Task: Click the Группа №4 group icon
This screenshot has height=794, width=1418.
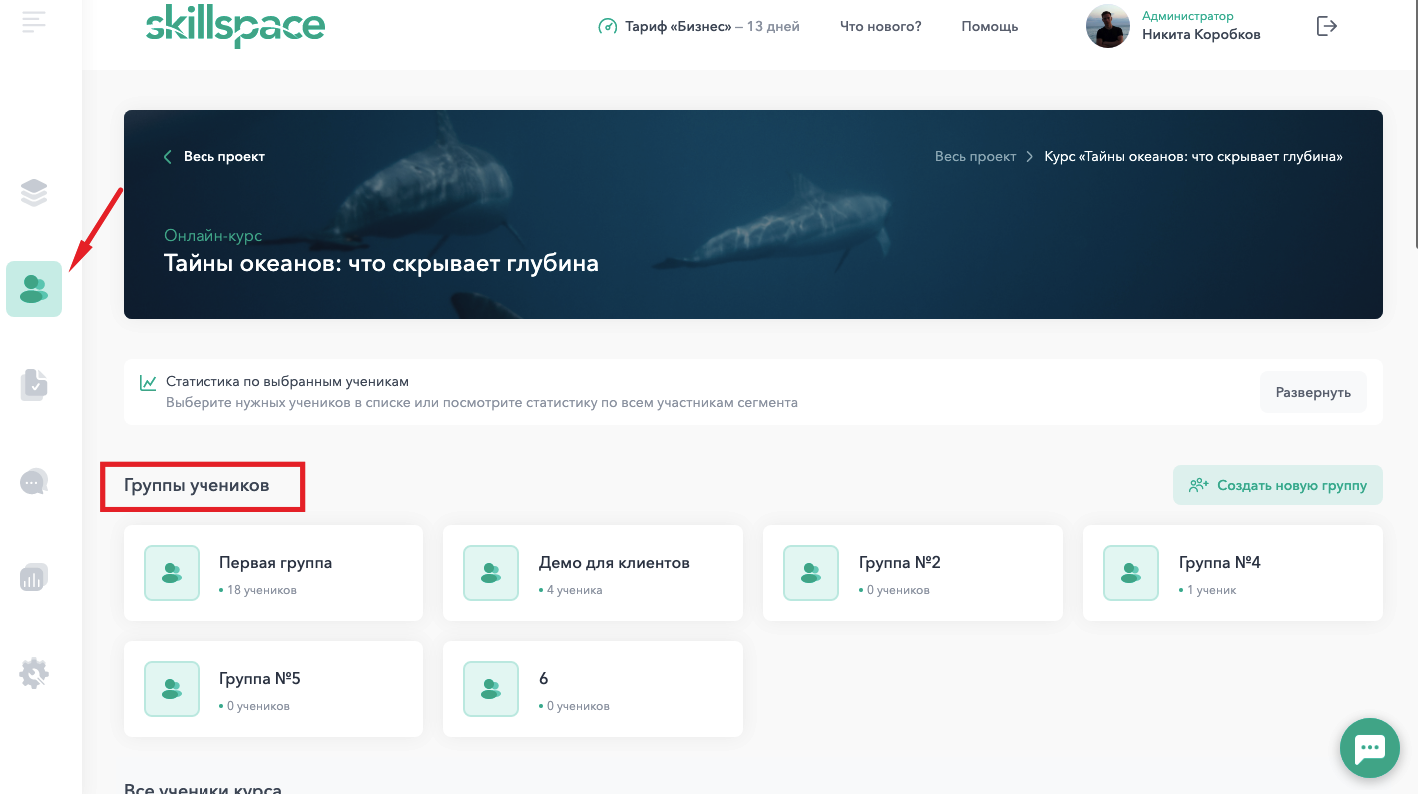Action: tap(1131, 573)
